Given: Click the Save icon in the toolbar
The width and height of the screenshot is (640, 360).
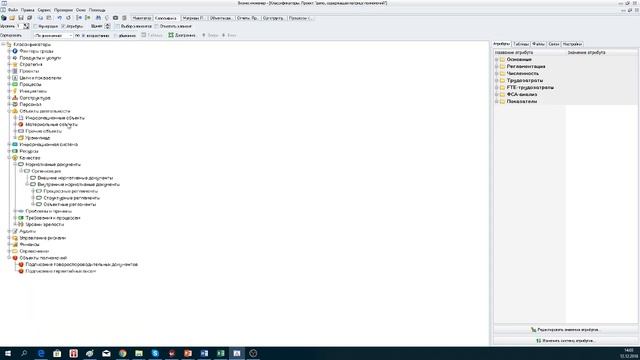Looking at the screenshot, I should 21,18.
